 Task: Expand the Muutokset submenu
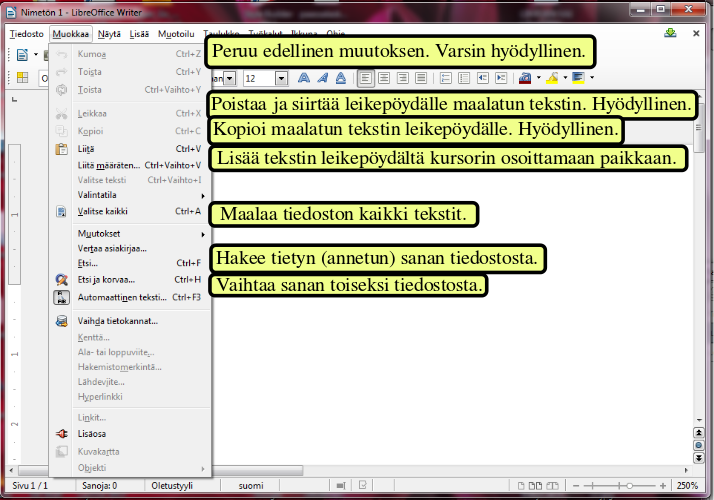point(130,234)
